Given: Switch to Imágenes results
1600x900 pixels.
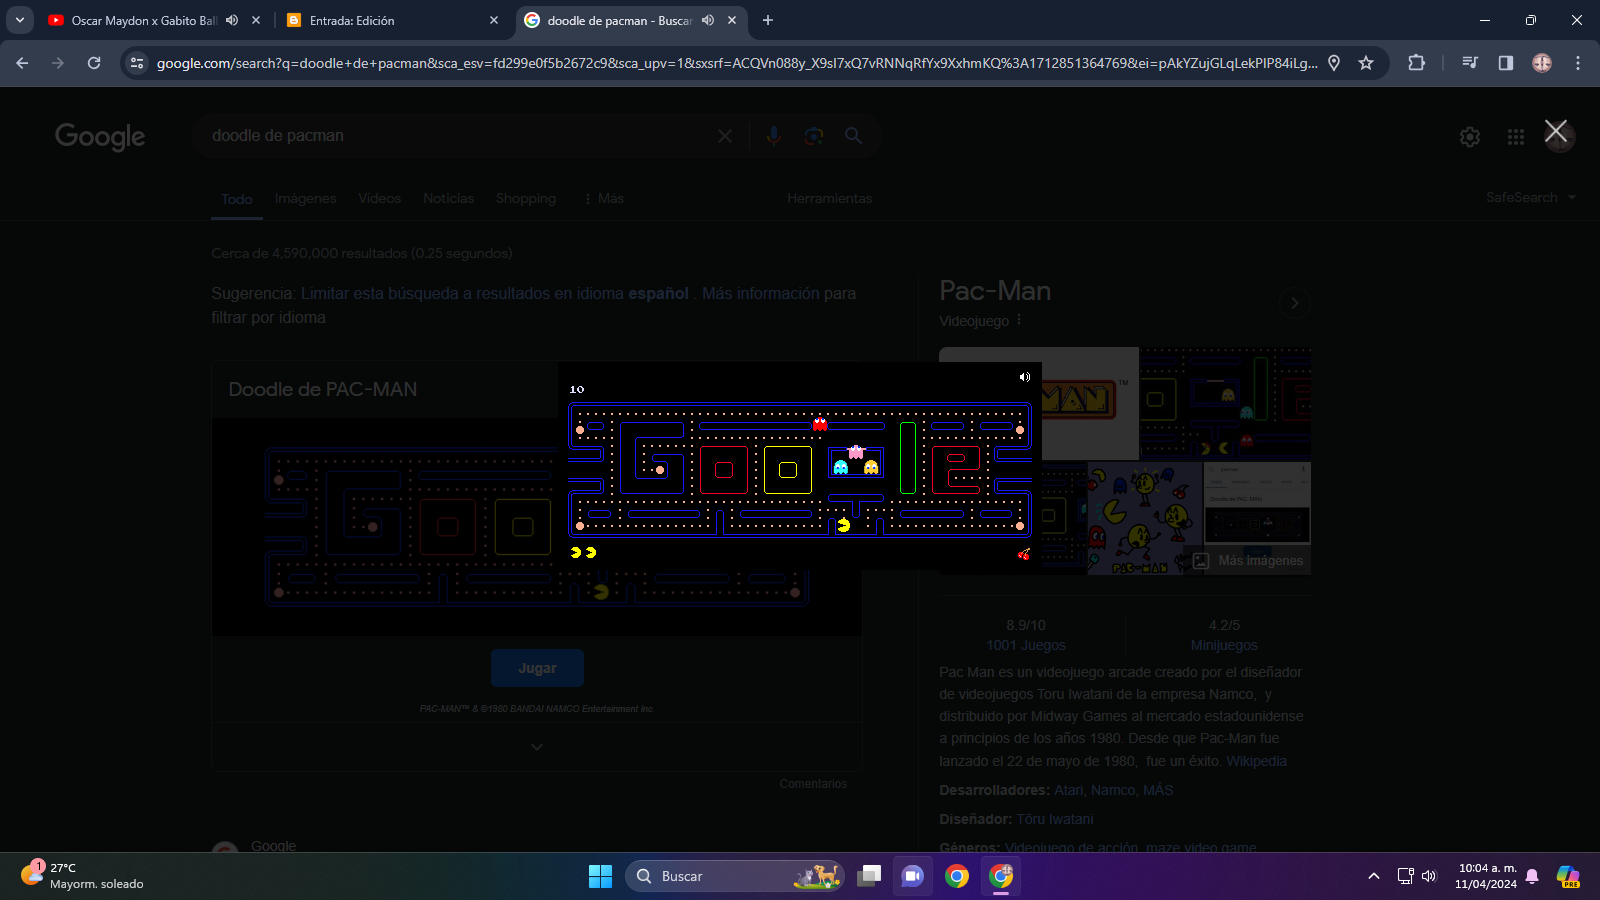Looking at the screenshot, I should click(306, 199).
